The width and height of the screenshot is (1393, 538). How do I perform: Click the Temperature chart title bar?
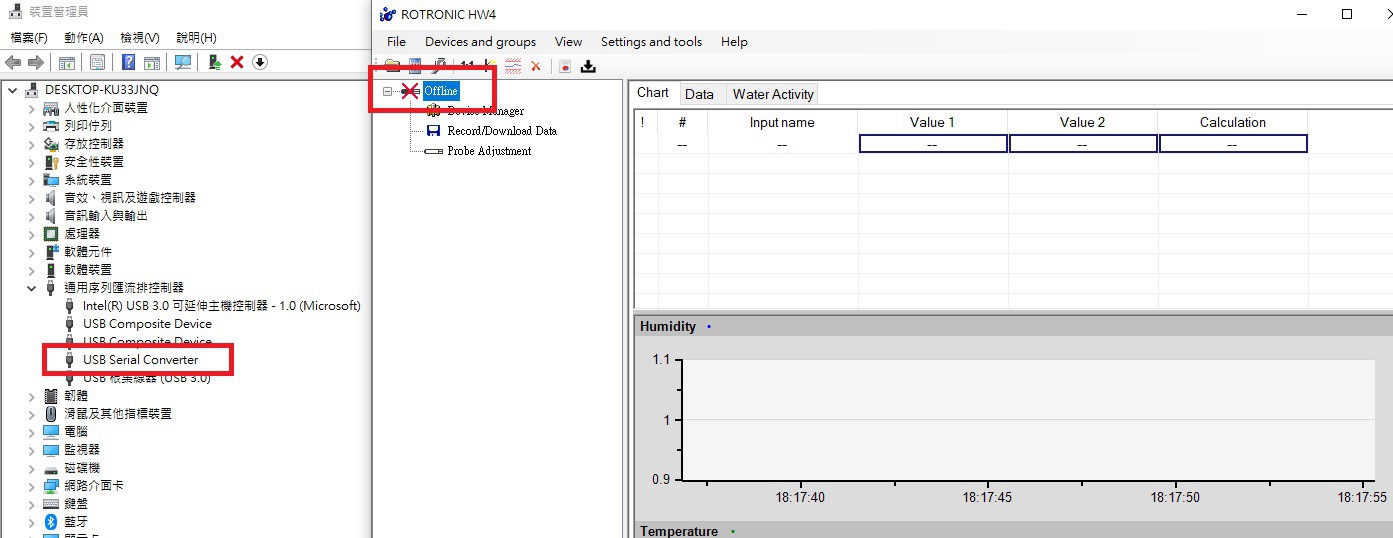(x=1013, y=530)
